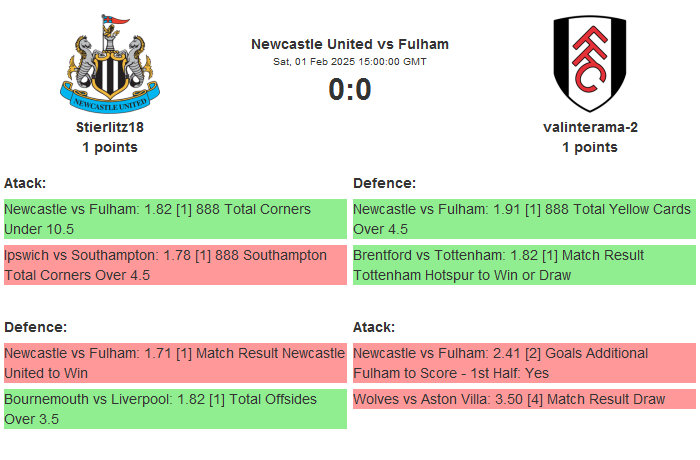Viewport: 700px width, 460px height.
Task: Select the match date and time text
Action: click(350, 62)
